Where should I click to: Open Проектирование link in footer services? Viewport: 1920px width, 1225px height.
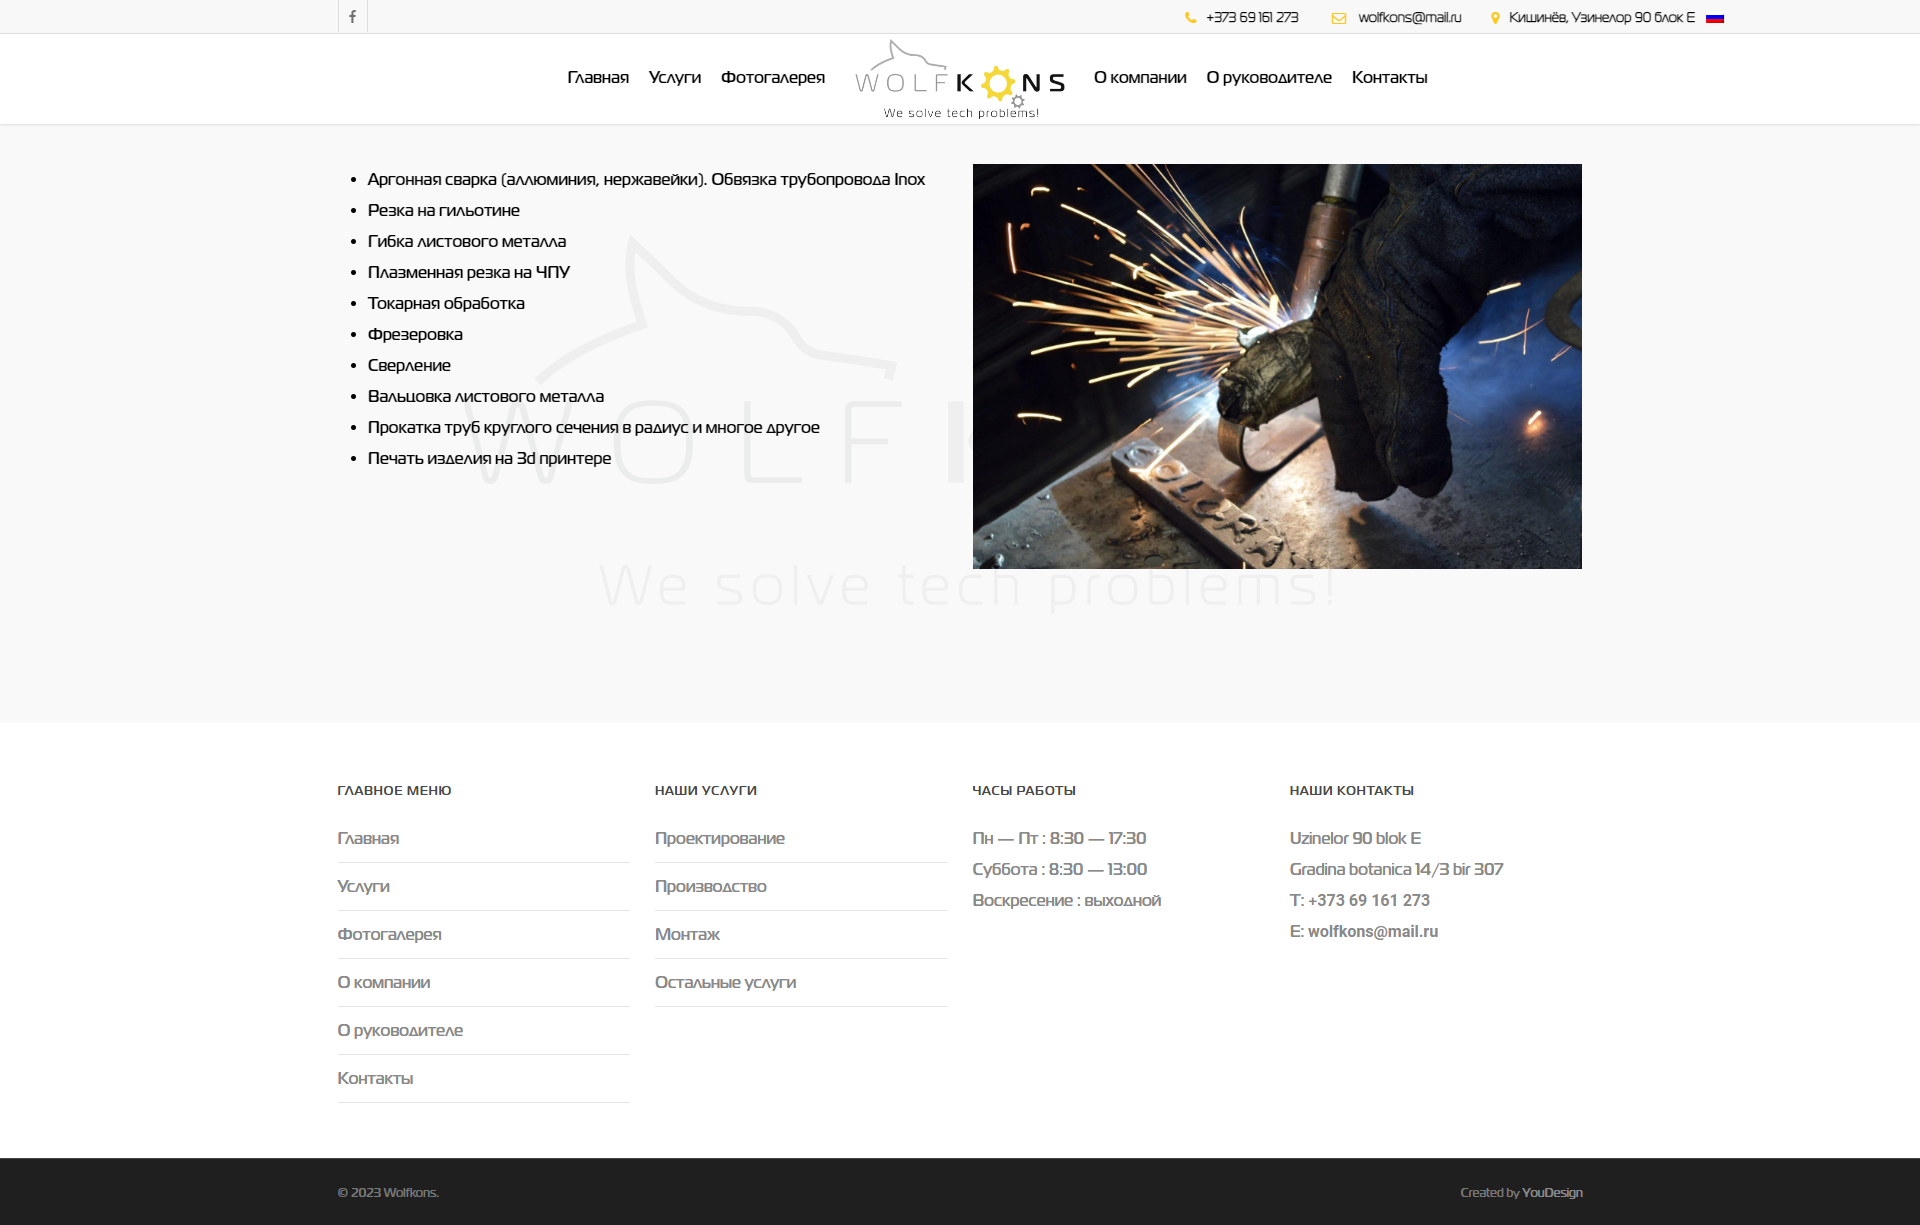coord(720,838)
